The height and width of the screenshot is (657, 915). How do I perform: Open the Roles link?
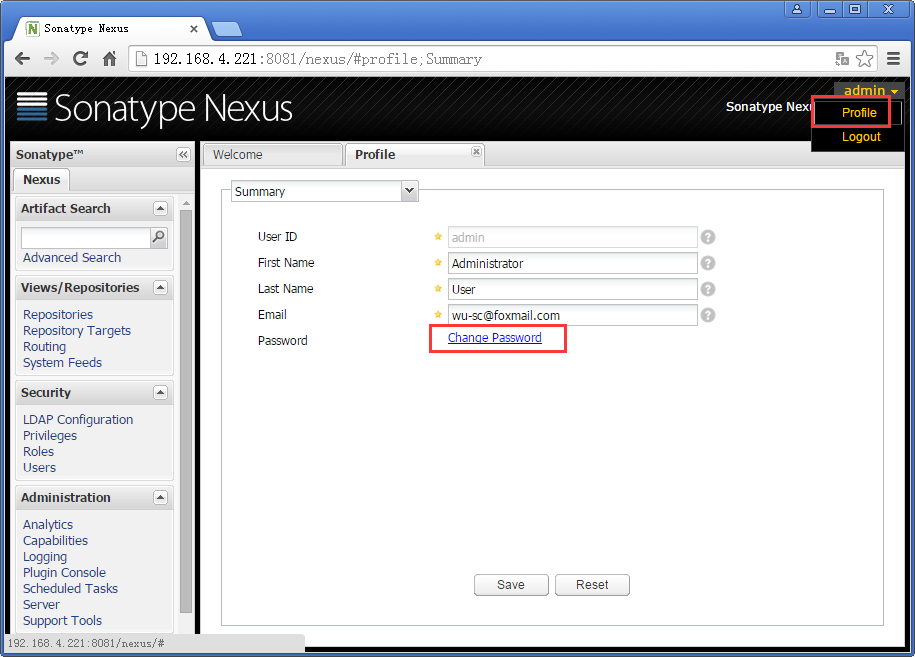(x=38, y=452)
